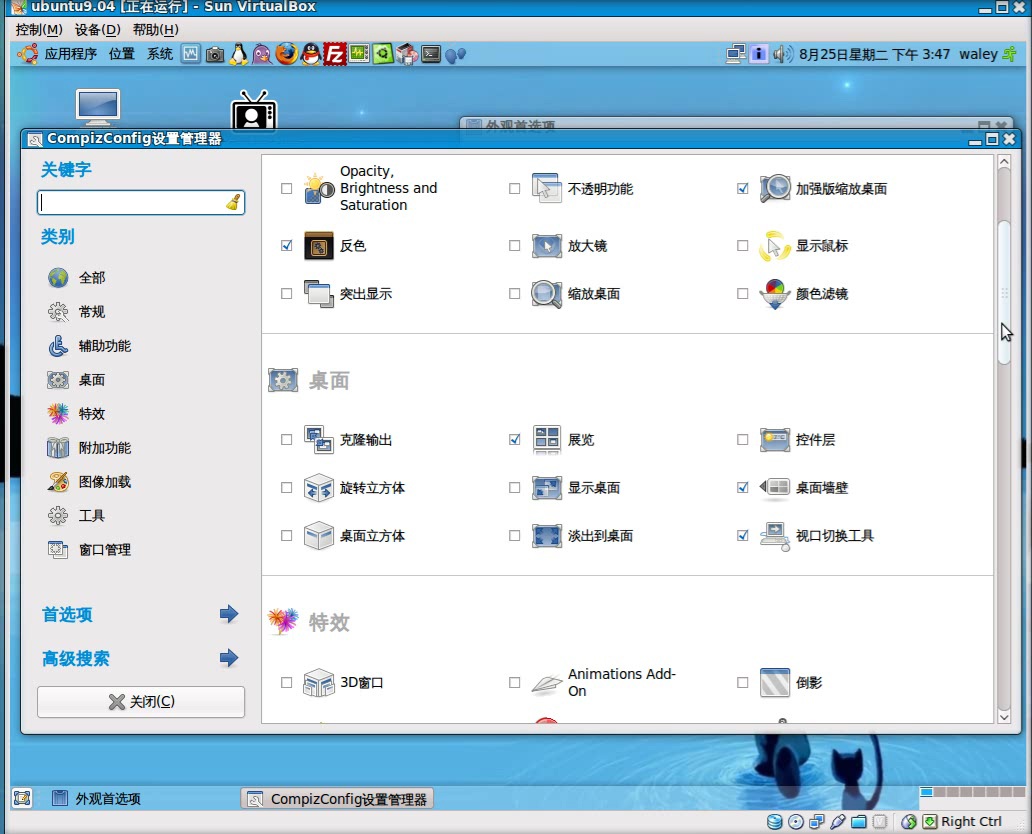This screenshot has height=834, width=1032.
Task: Uncheck the 展览 plugin checkbox
Action: click(515, 440)
